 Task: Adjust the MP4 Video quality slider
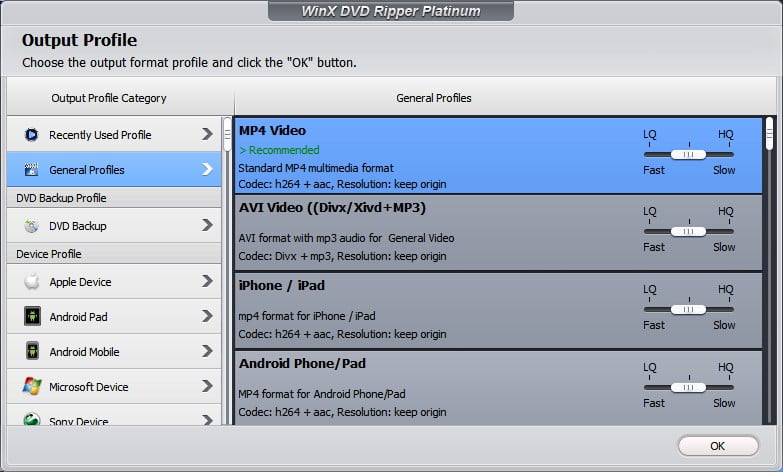[x=688, y=154]
